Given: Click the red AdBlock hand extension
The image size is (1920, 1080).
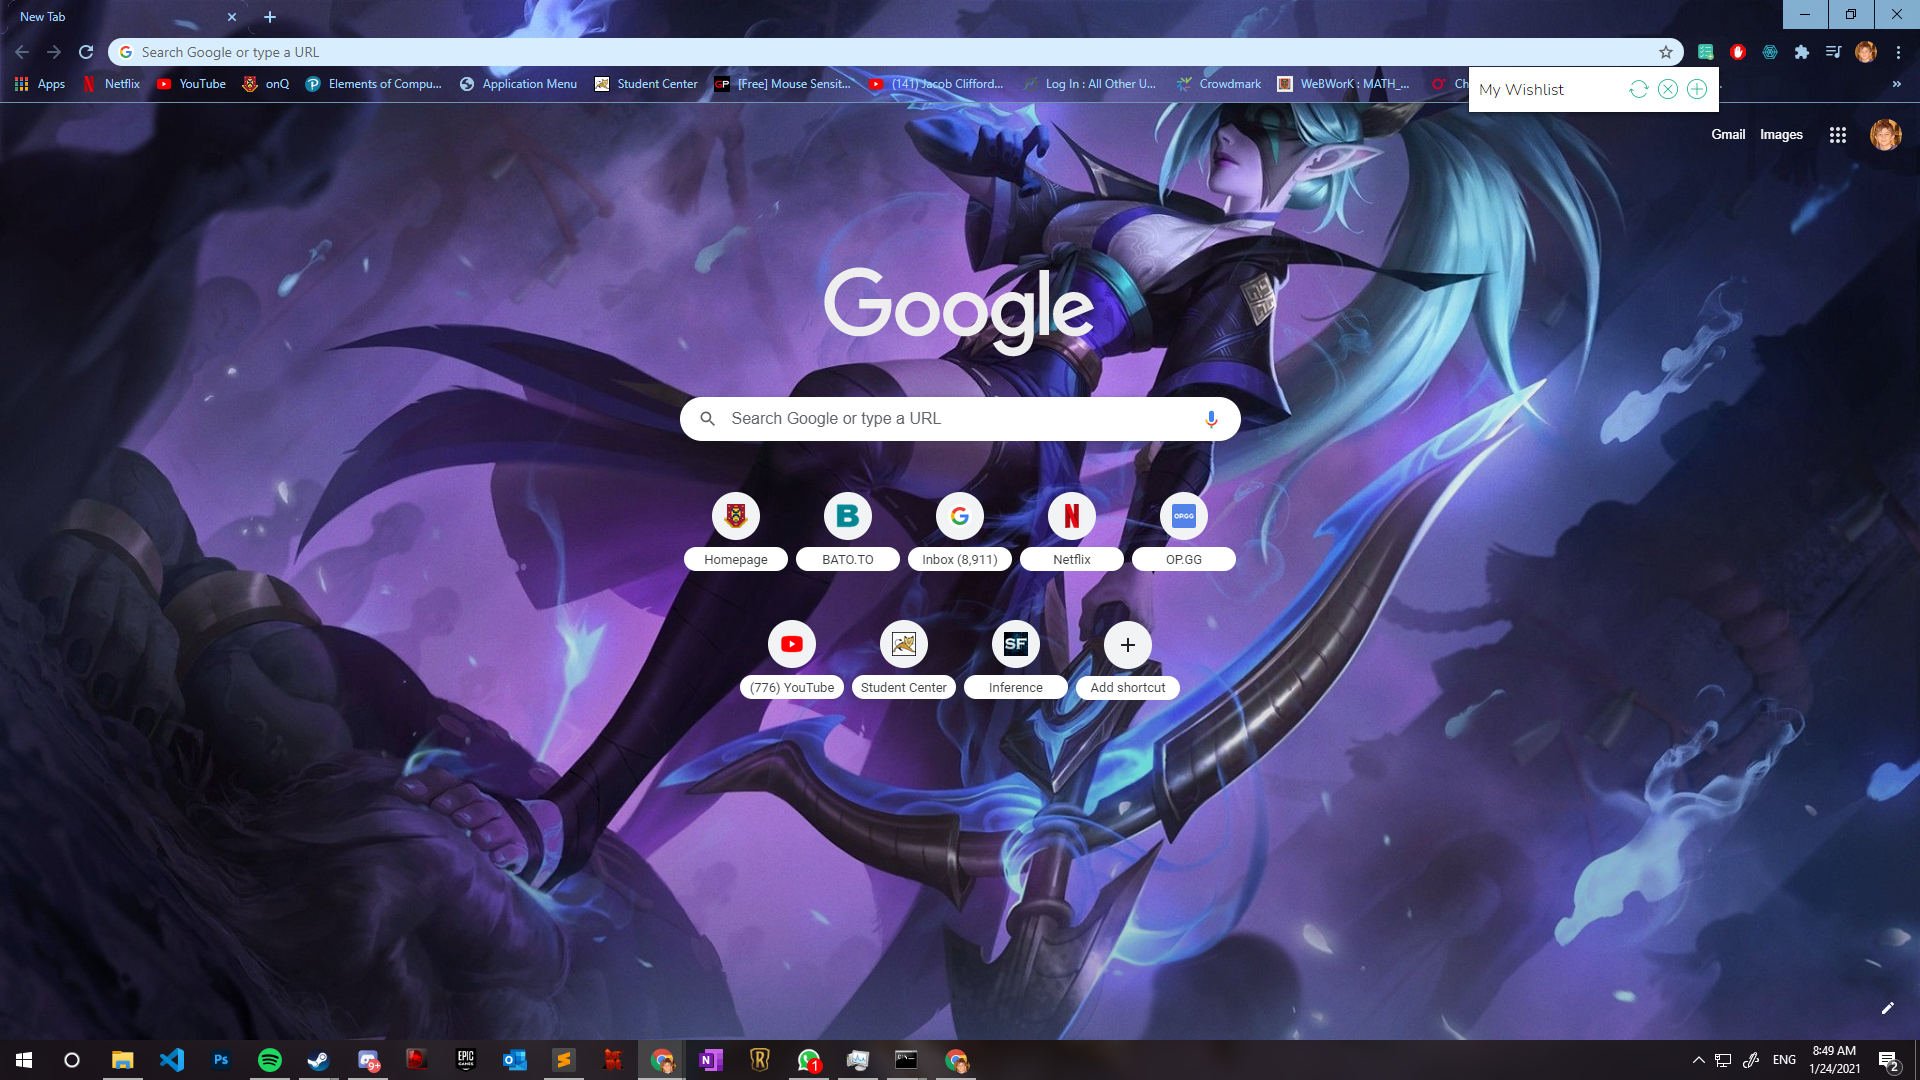Looking at the screenshot, I should point(1738,53).
